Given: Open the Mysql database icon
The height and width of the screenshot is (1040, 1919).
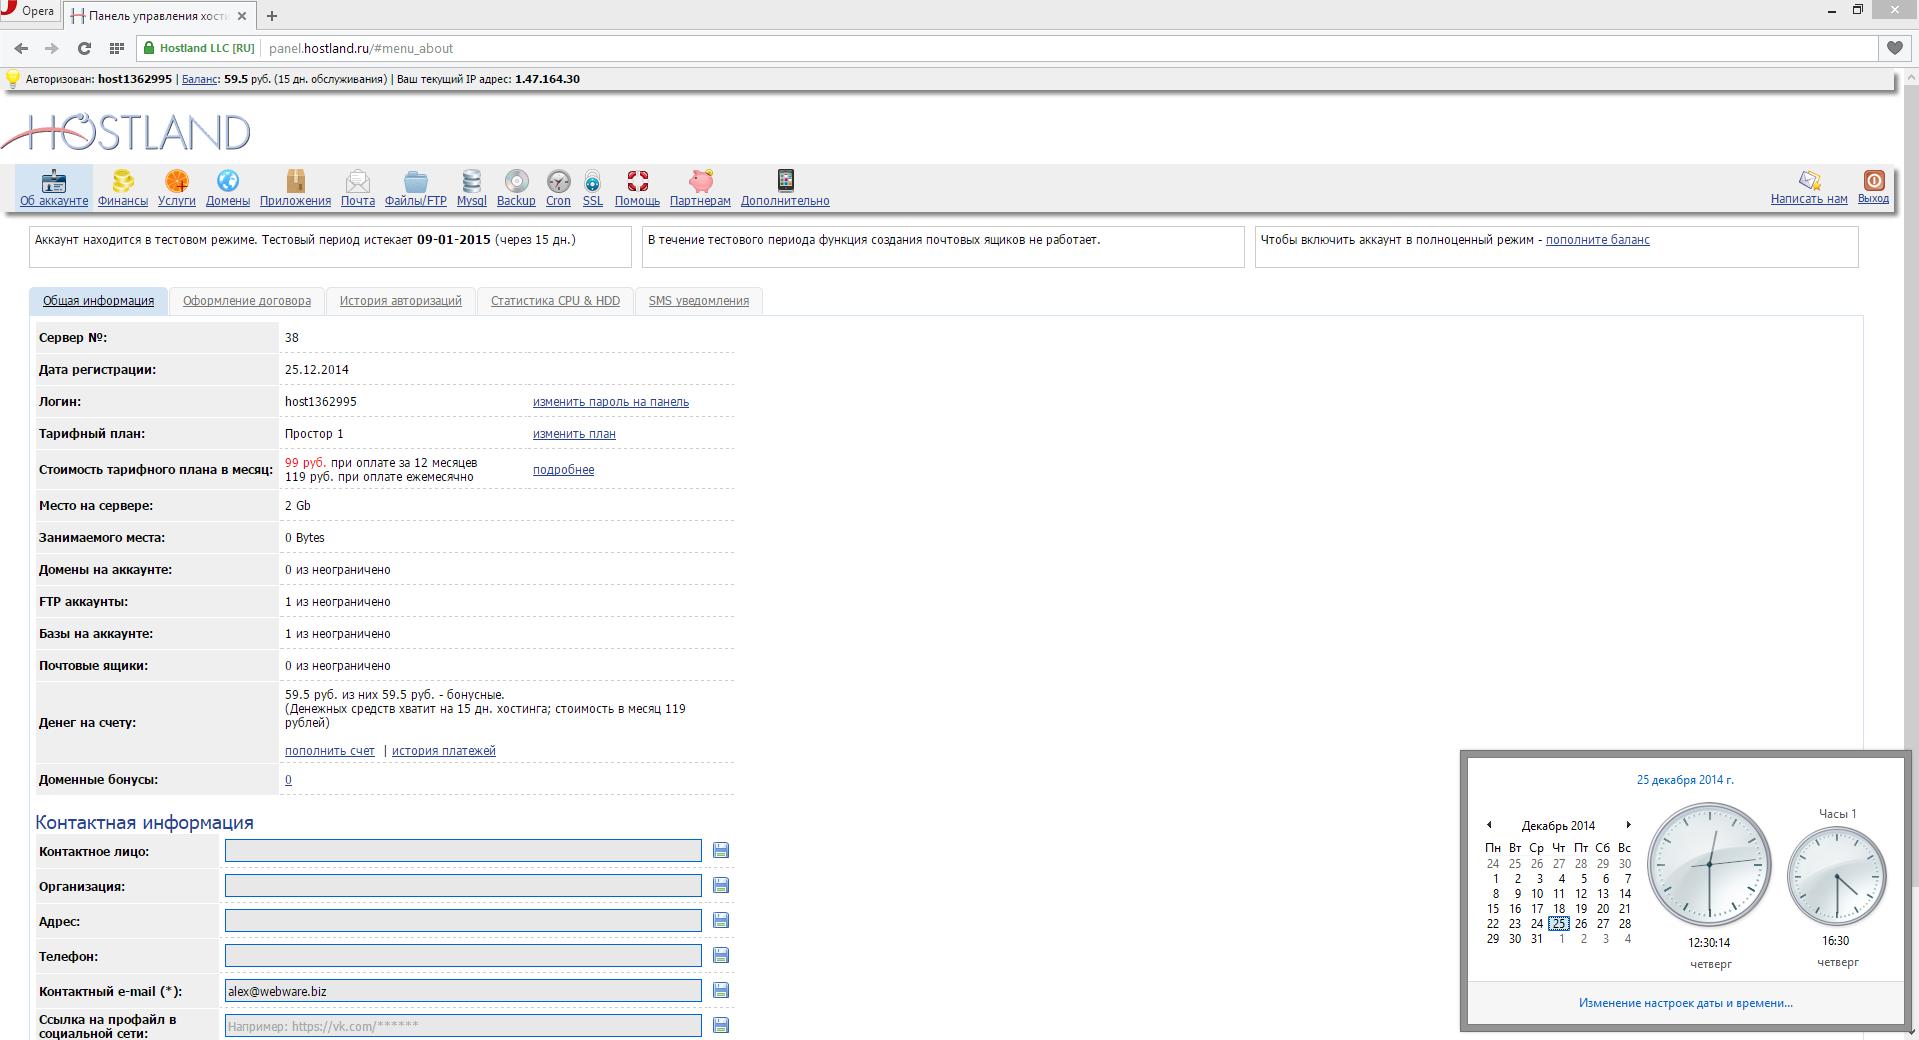Looking at the screenshot, I should 471,182.
